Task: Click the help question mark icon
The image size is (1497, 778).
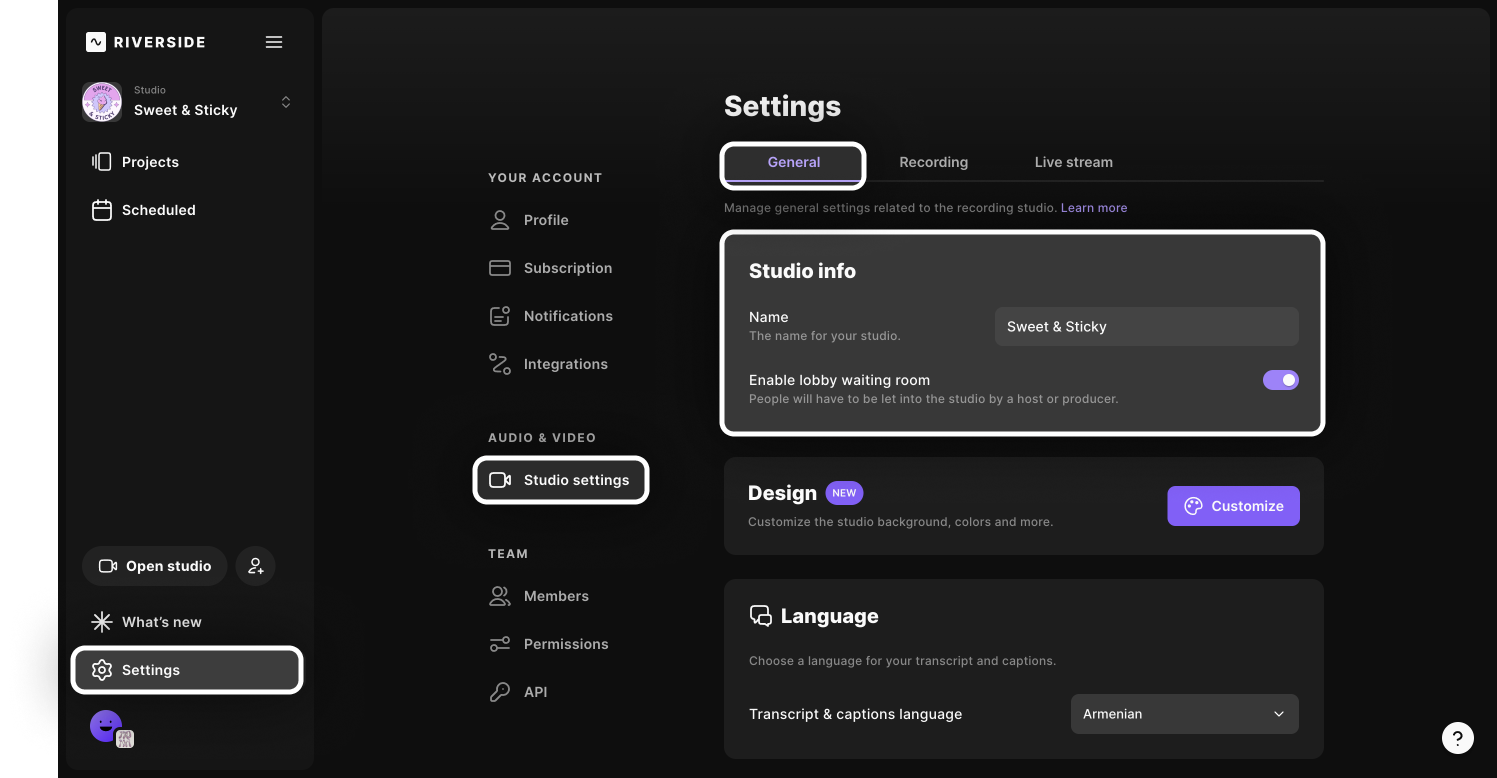Action: (1457, 738)
